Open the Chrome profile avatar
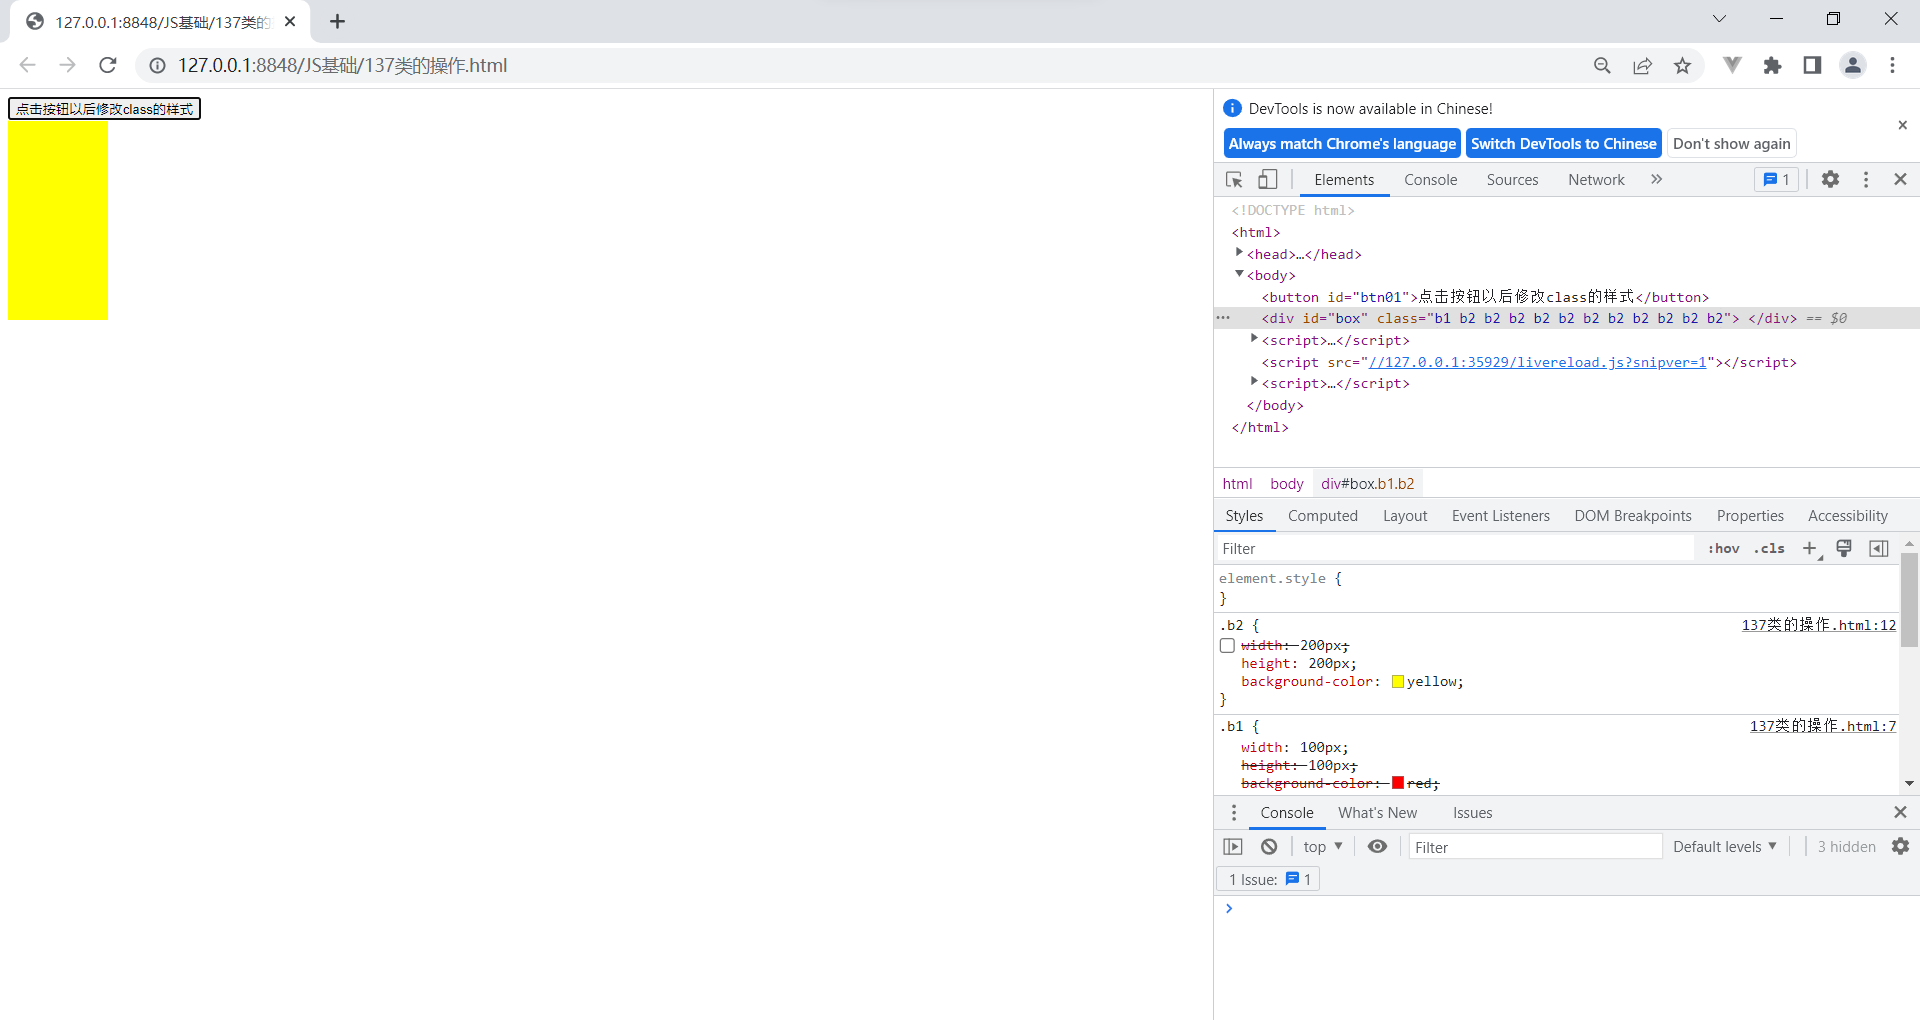Viewport: 1920px width, 1020px height. (x=1852, y=65)
